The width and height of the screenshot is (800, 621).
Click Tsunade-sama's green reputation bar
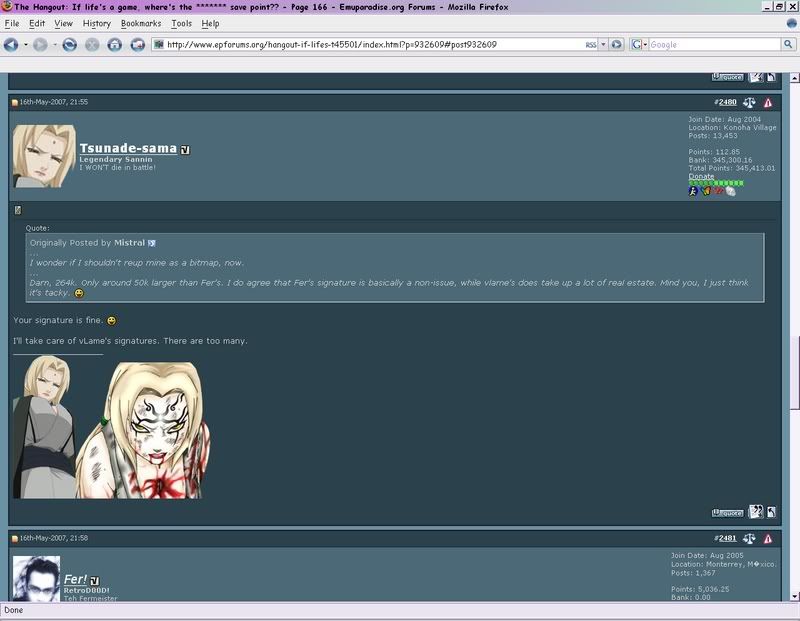coord(716,183)
